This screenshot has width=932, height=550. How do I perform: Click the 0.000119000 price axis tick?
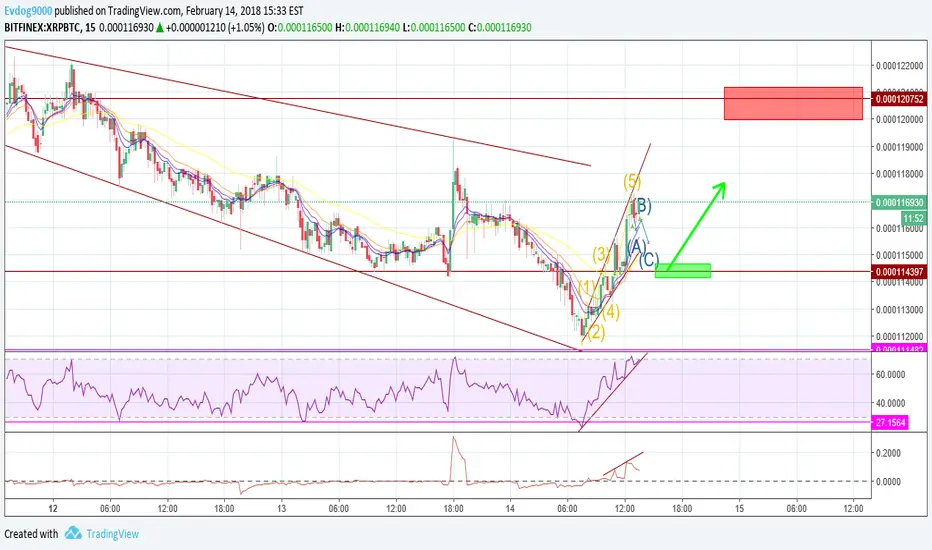[900, 147]
